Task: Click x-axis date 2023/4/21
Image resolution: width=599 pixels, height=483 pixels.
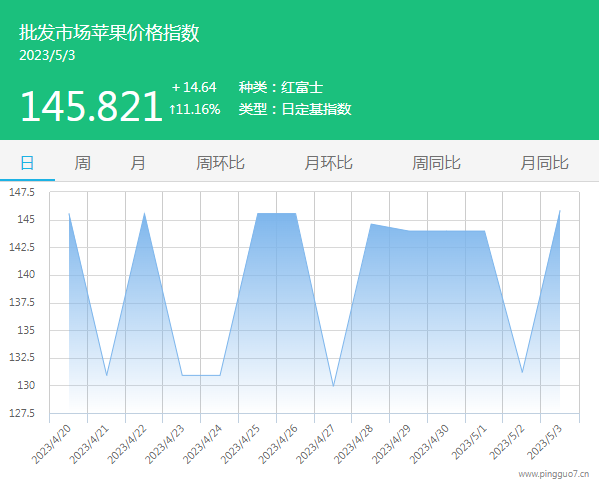Action: click(89, 444)
